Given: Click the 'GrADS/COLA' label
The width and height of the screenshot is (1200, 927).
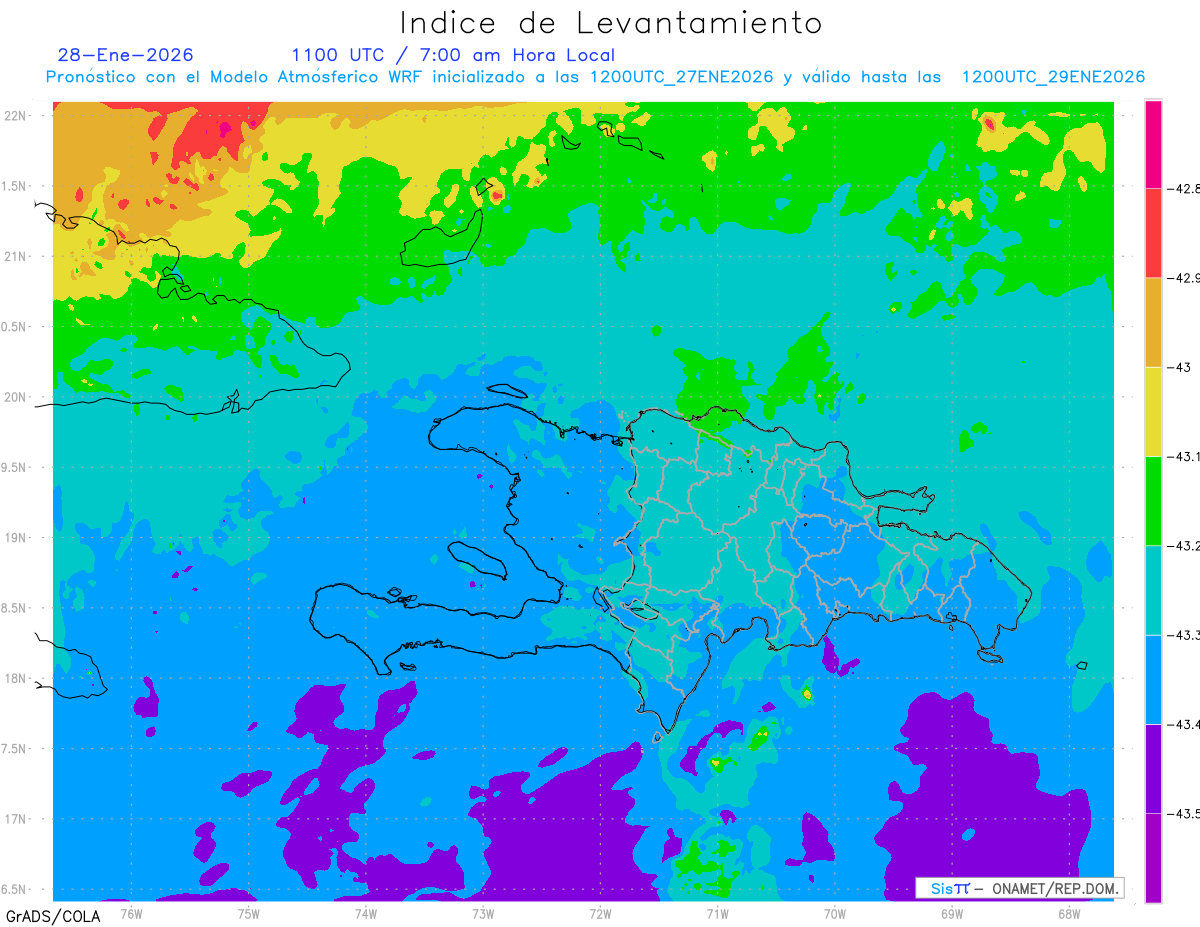Looking at the screenshot, I should pyautogui.click(x=53, y=915).
